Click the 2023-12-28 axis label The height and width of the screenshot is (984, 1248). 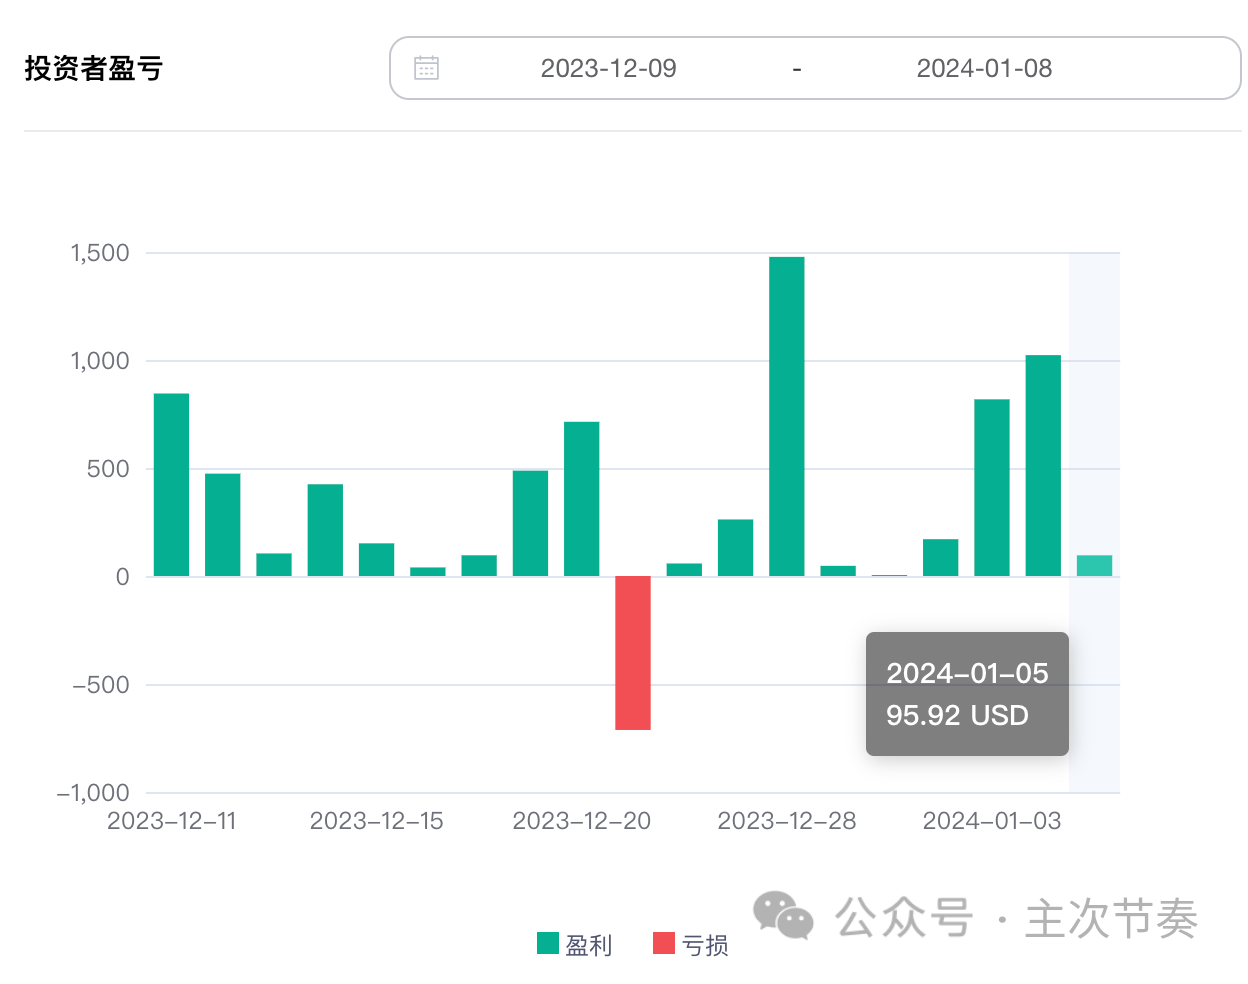[x=787, y=821]
